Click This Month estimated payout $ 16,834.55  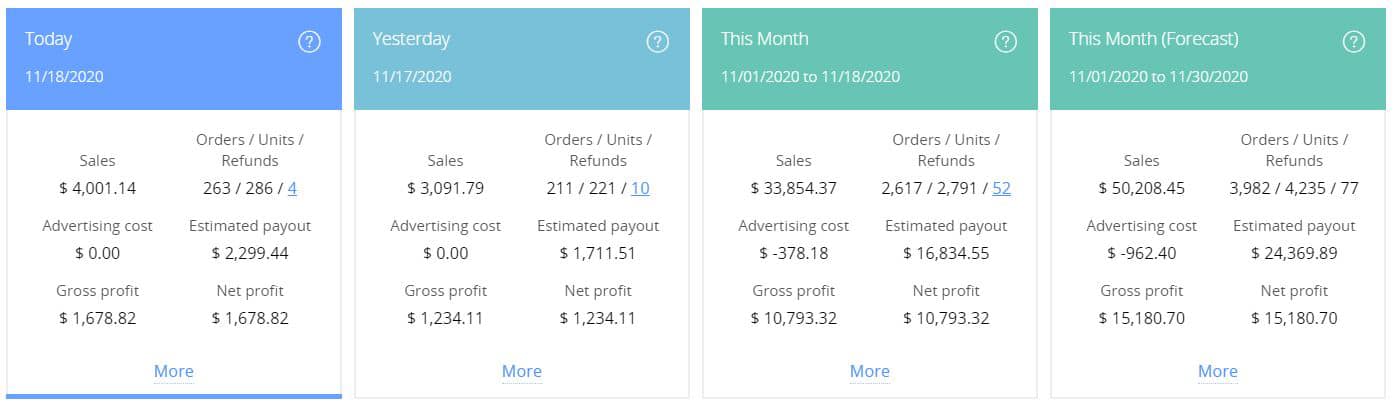(x=946, y=253)
